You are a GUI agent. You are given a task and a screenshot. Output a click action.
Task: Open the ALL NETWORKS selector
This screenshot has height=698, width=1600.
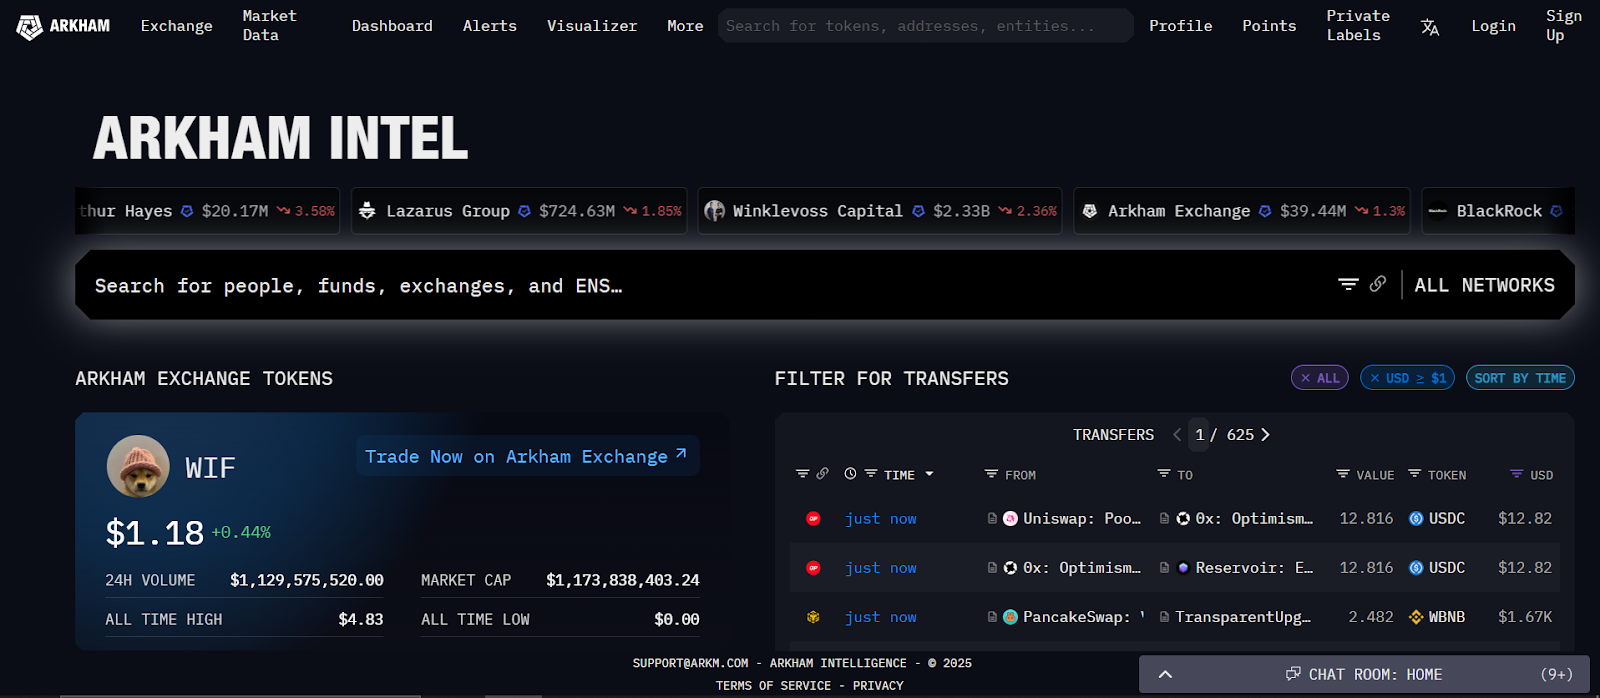[1484, 285]
